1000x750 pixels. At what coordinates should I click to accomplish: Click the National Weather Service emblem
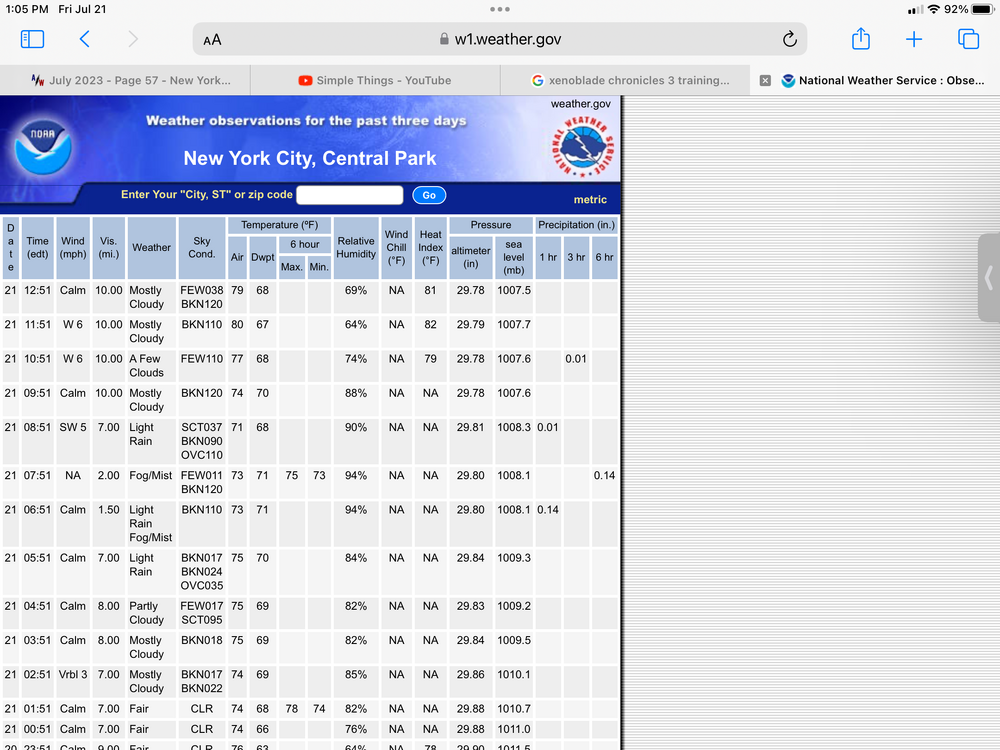tap(582, 147)
